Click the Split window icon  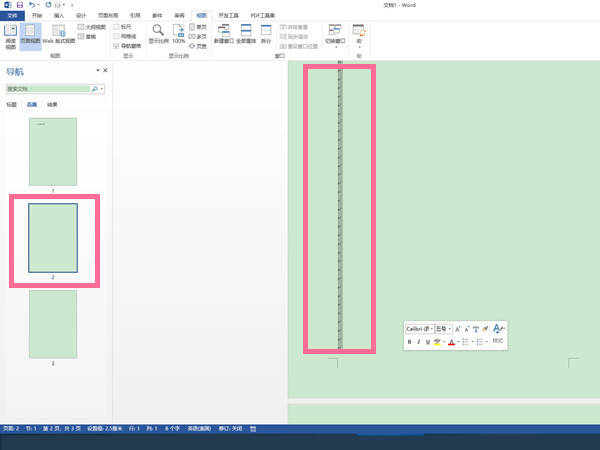tap(266, 34)
